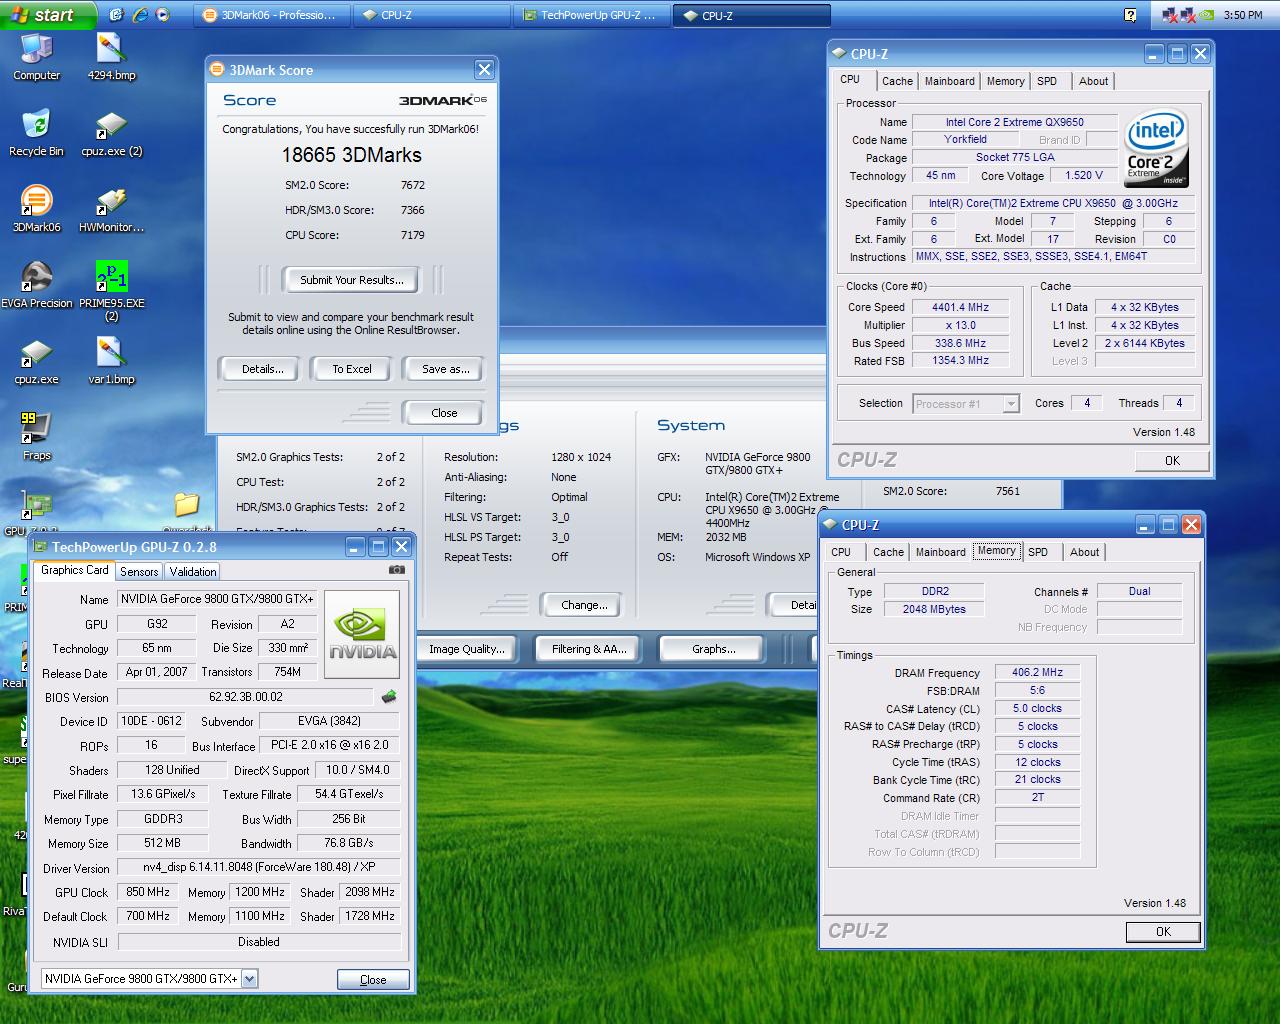Switch to TechPowerUp GPU-Z taskbar item
1280x1024 pixels.
point(591,15)
